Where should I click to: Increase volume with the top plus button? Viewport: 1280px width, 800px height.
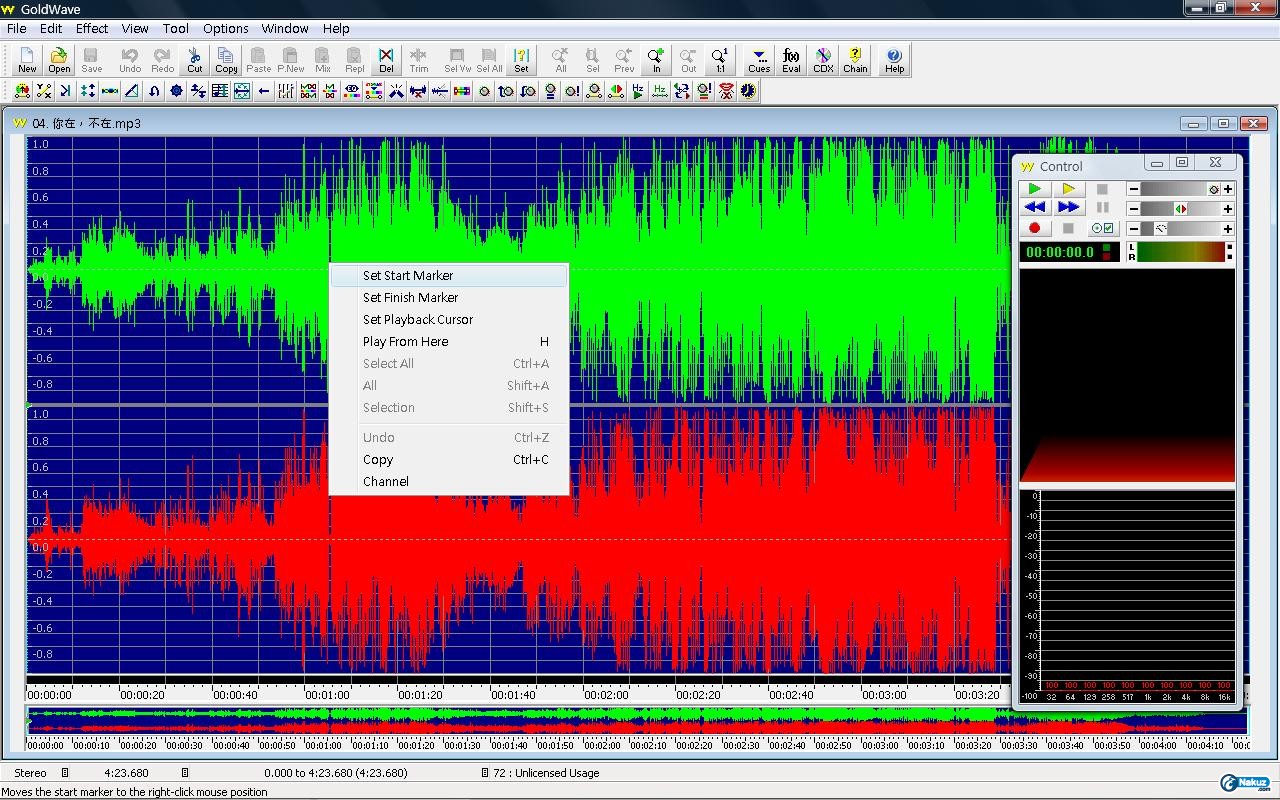pyautogui.click(x=1228, y=189)
